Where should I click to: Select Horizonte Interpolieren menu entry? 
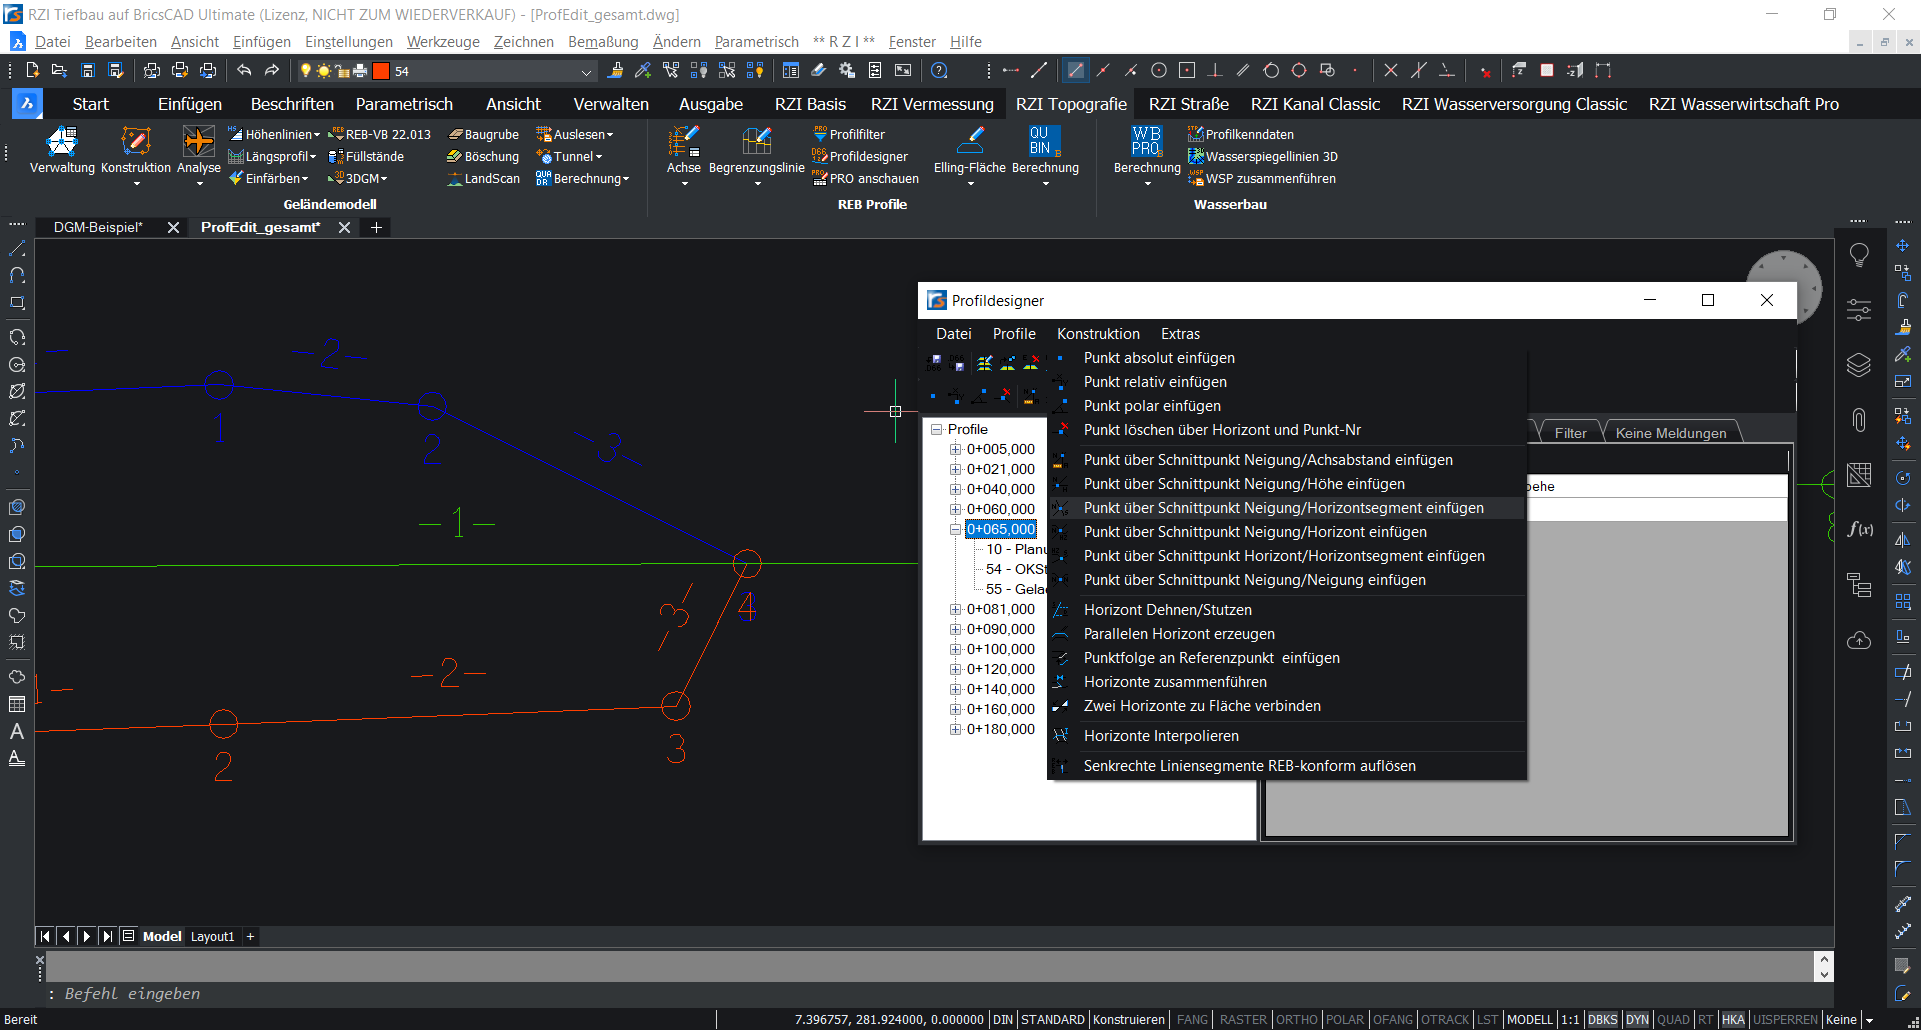point(1160,736)
